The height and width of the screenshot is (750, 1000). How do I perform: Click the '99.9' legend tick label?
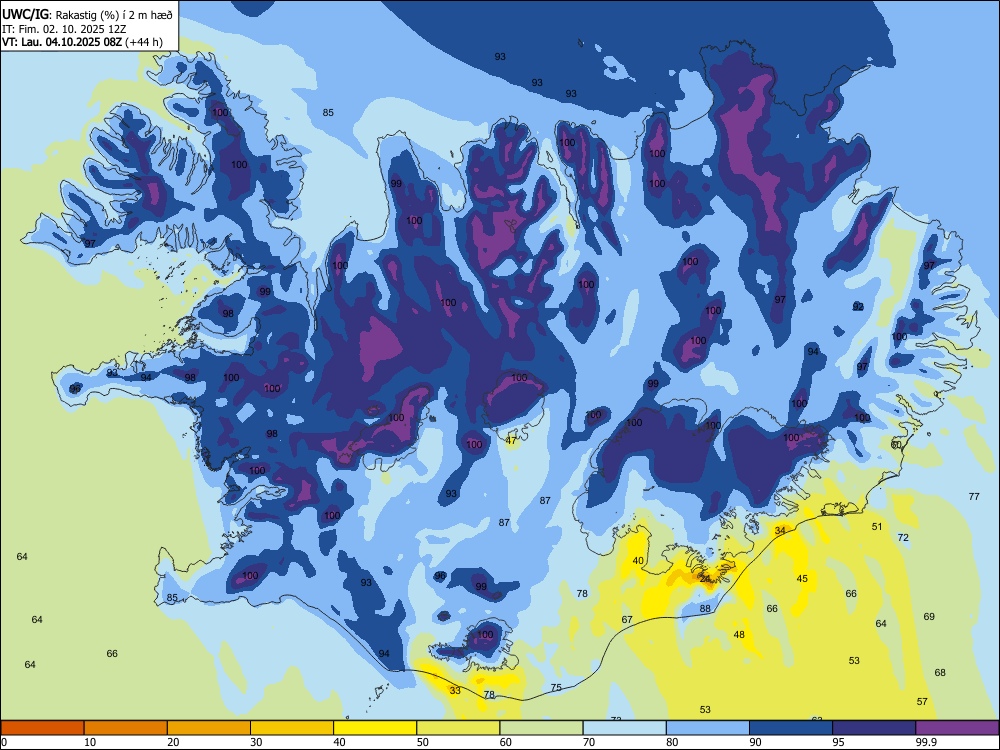coord(925,742)
